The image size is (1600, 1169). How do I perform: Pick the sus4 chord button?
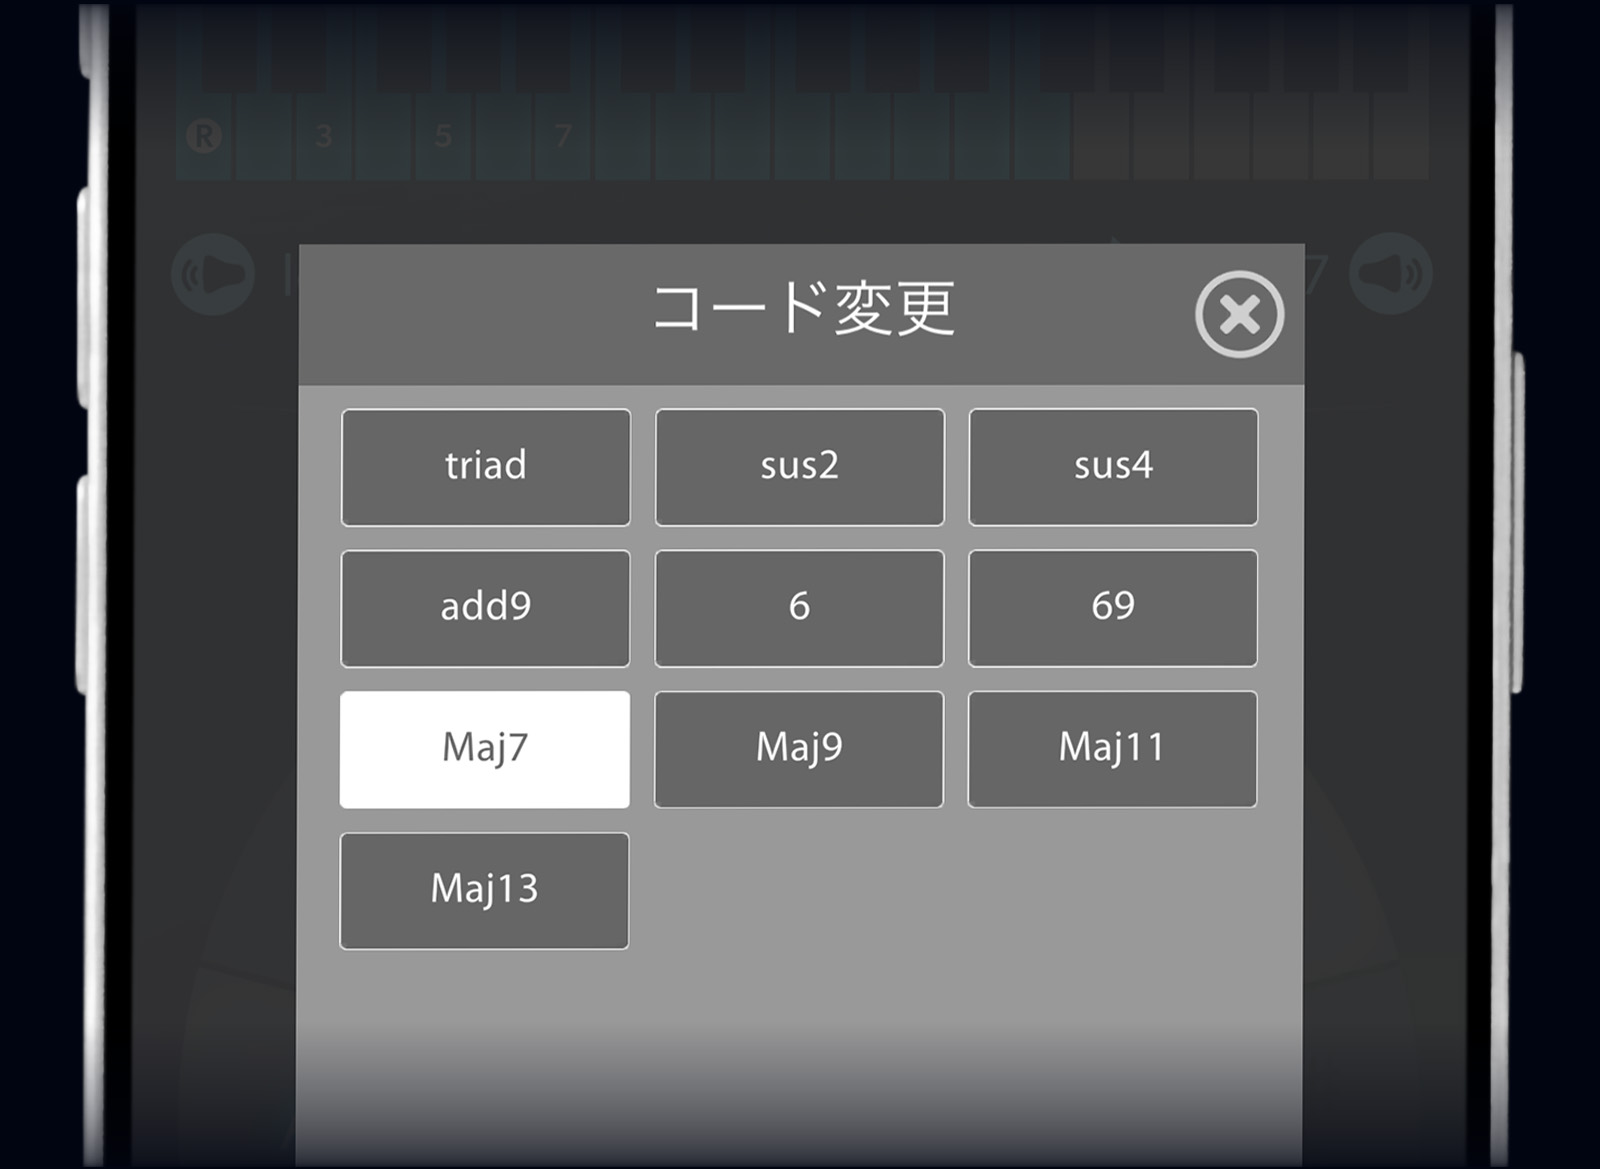(x=1113, y=466)
